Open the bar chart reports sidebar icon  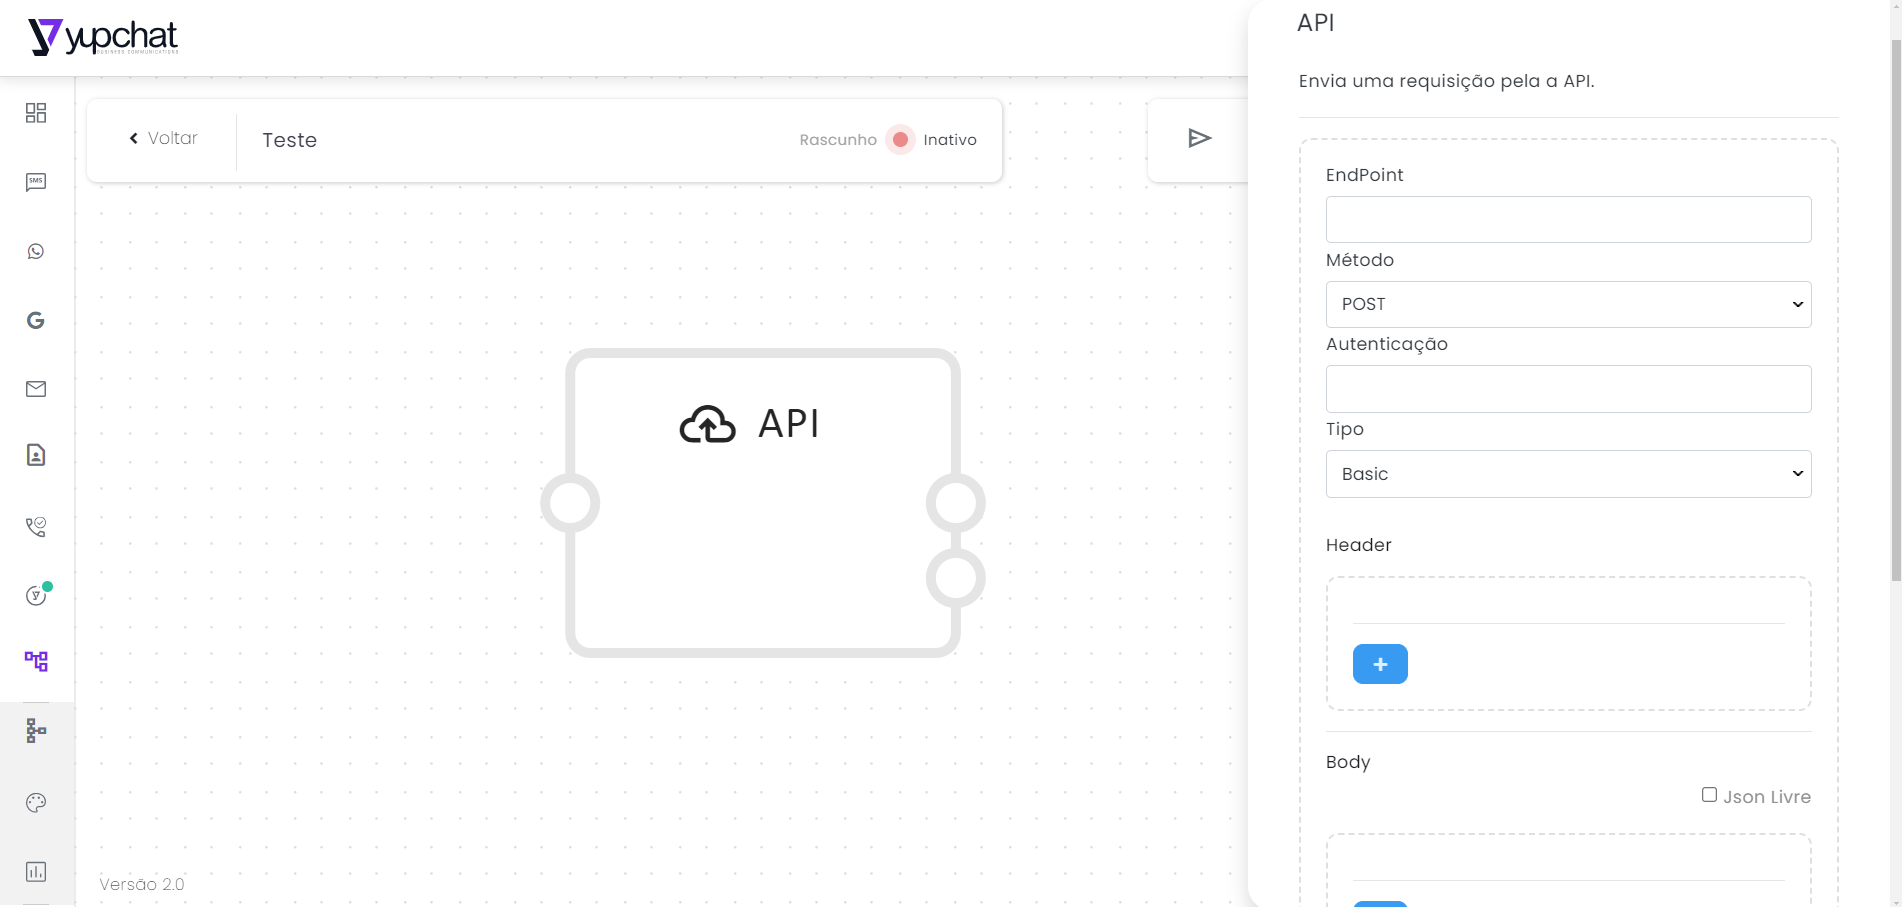(36, 871)
